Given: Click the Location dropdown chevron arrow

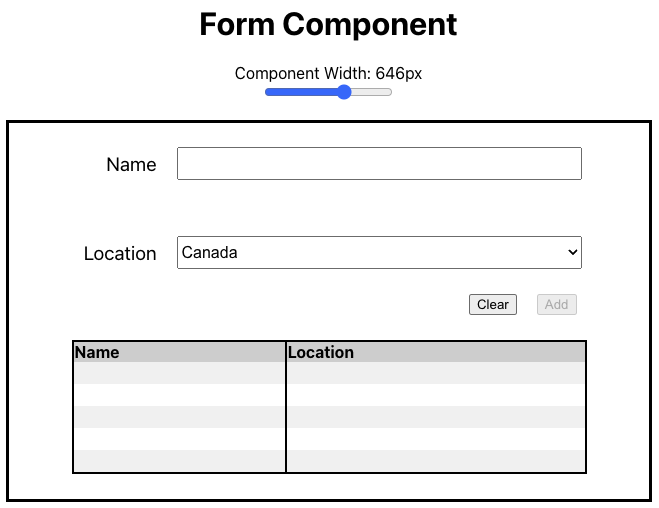Looking at the screenshot, I should [x=572, y=253].
